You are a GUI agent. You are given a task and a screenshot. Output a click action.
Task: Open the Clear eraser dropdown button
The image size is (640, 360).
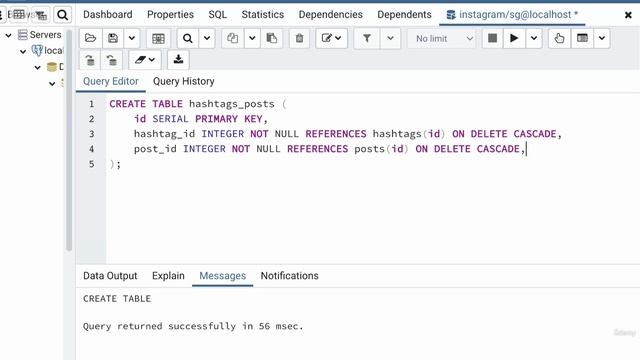tap(144, 60)
